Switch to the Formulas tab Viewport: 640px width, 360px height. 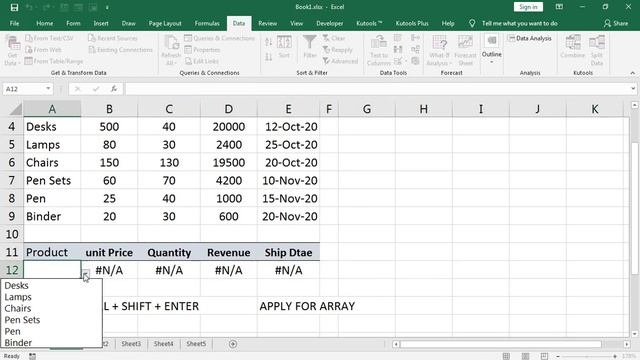pos(207,23)
